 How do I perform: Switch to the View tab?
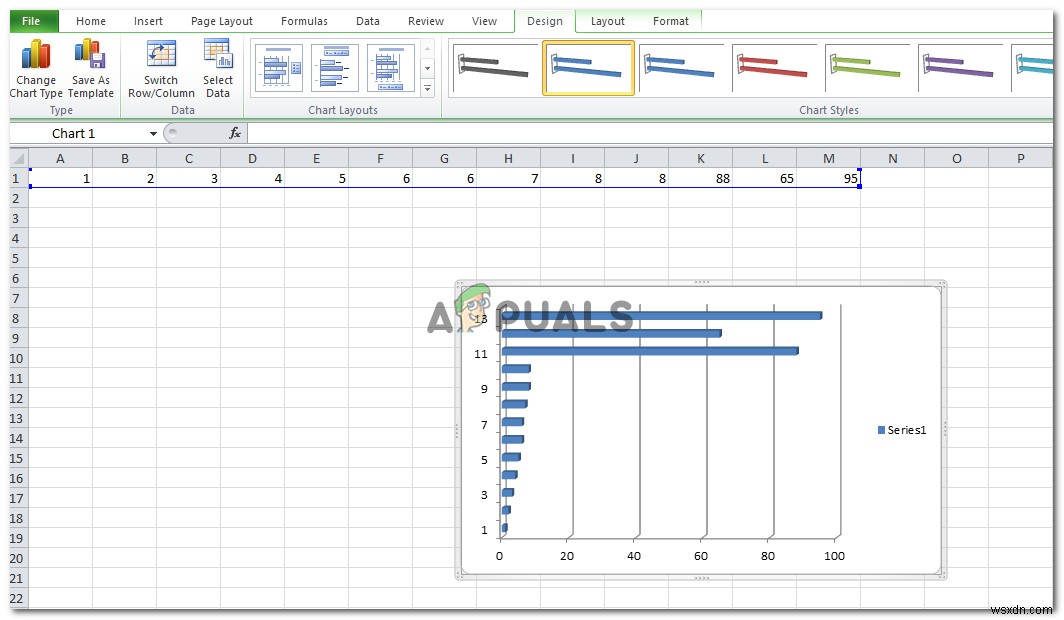pos(484,21)
